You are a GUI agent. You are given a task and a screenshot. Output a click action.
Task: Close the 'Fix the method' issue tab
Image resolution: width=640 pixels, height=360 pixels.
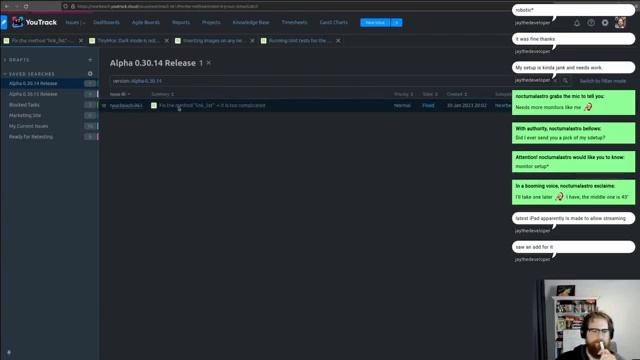(81, 41)
